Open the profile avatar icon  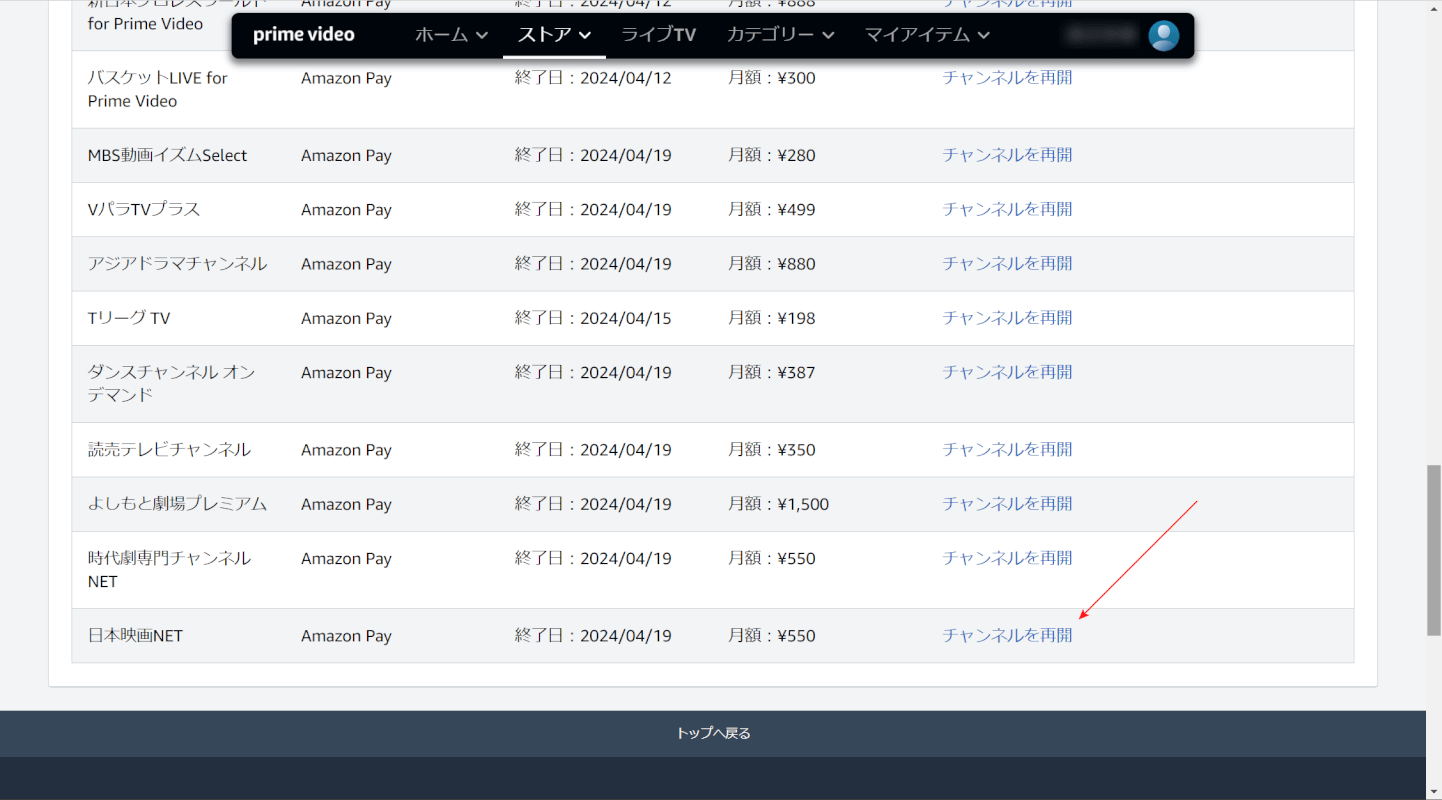[x=1163, y=36]
